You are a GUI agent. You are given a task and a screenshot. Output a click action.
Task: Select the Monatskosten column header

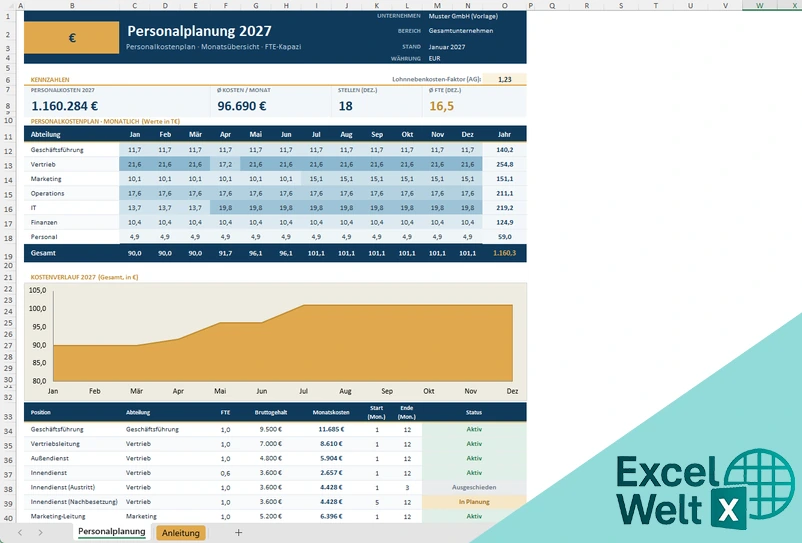331,413
